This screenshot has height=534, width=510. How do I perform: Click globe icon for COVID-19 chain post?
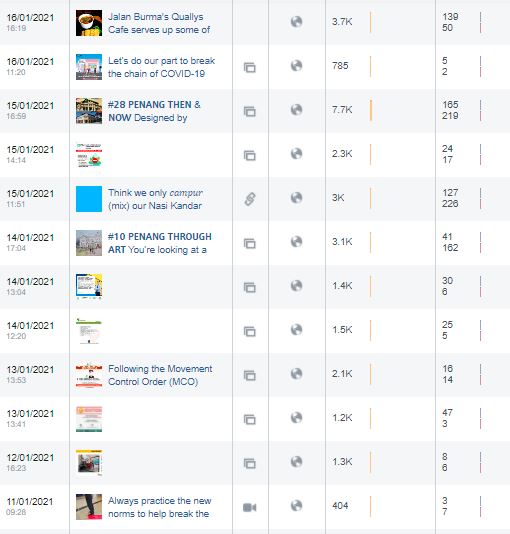[297, 66]
